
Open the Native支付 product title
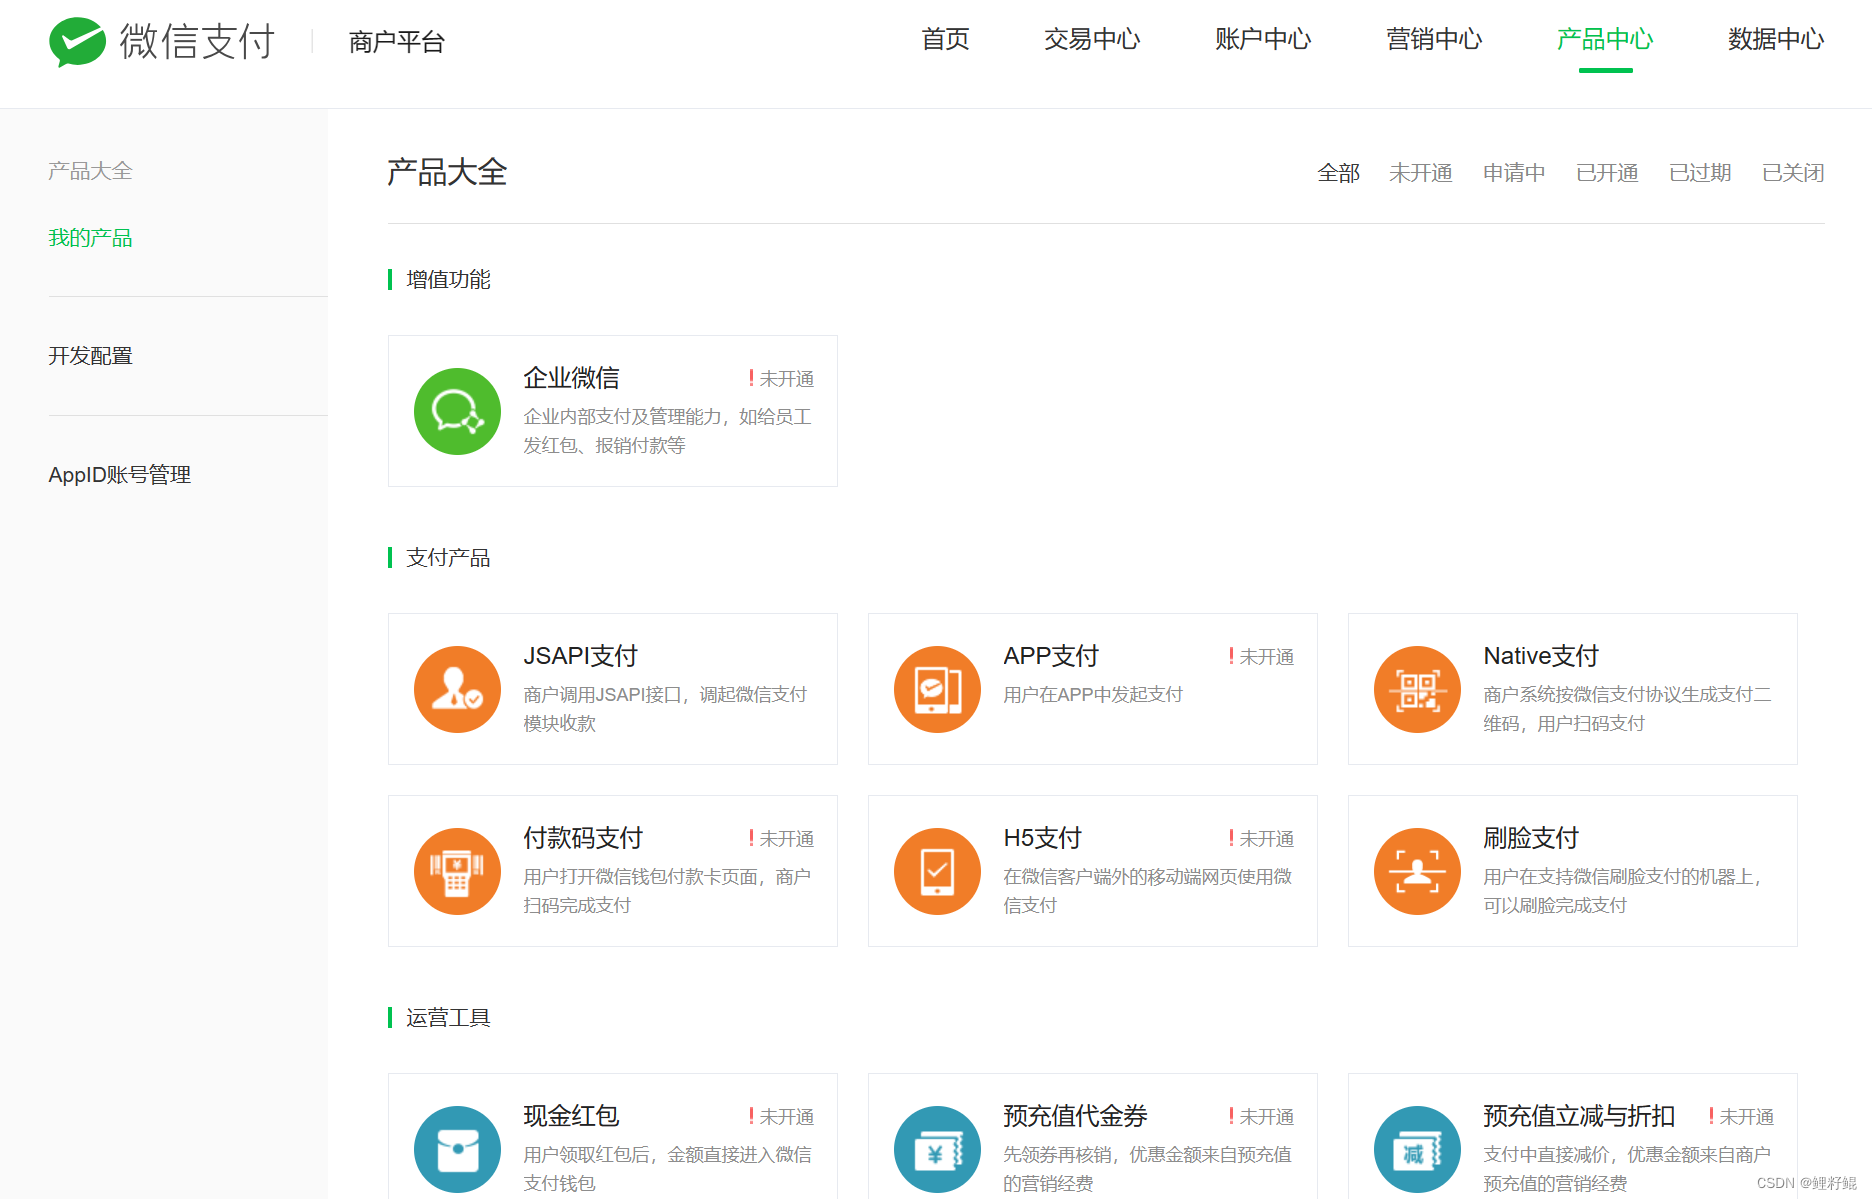coord(1541,656)
